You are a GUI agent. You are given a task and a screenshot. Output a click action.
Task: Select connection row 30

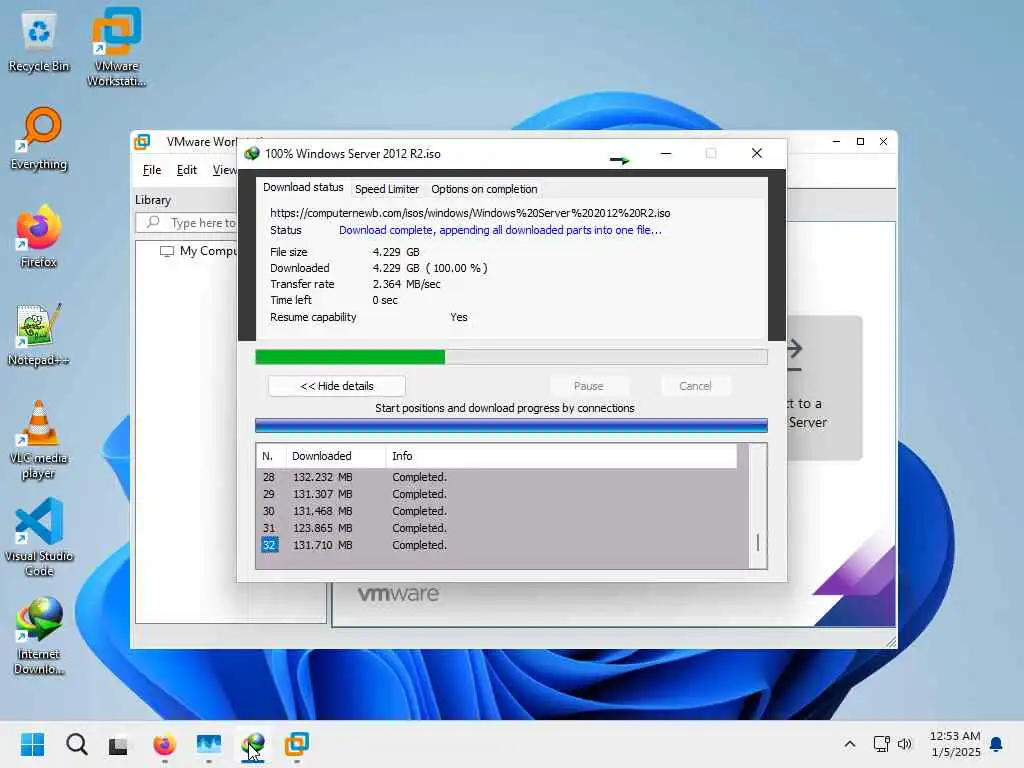click(502, 511)
